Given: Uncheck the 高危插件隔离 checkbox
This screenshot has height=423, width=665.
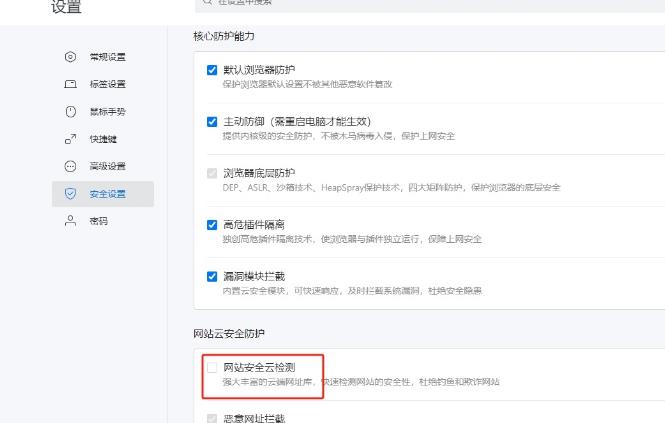Looking at the screenshot, I should [212, 225].
